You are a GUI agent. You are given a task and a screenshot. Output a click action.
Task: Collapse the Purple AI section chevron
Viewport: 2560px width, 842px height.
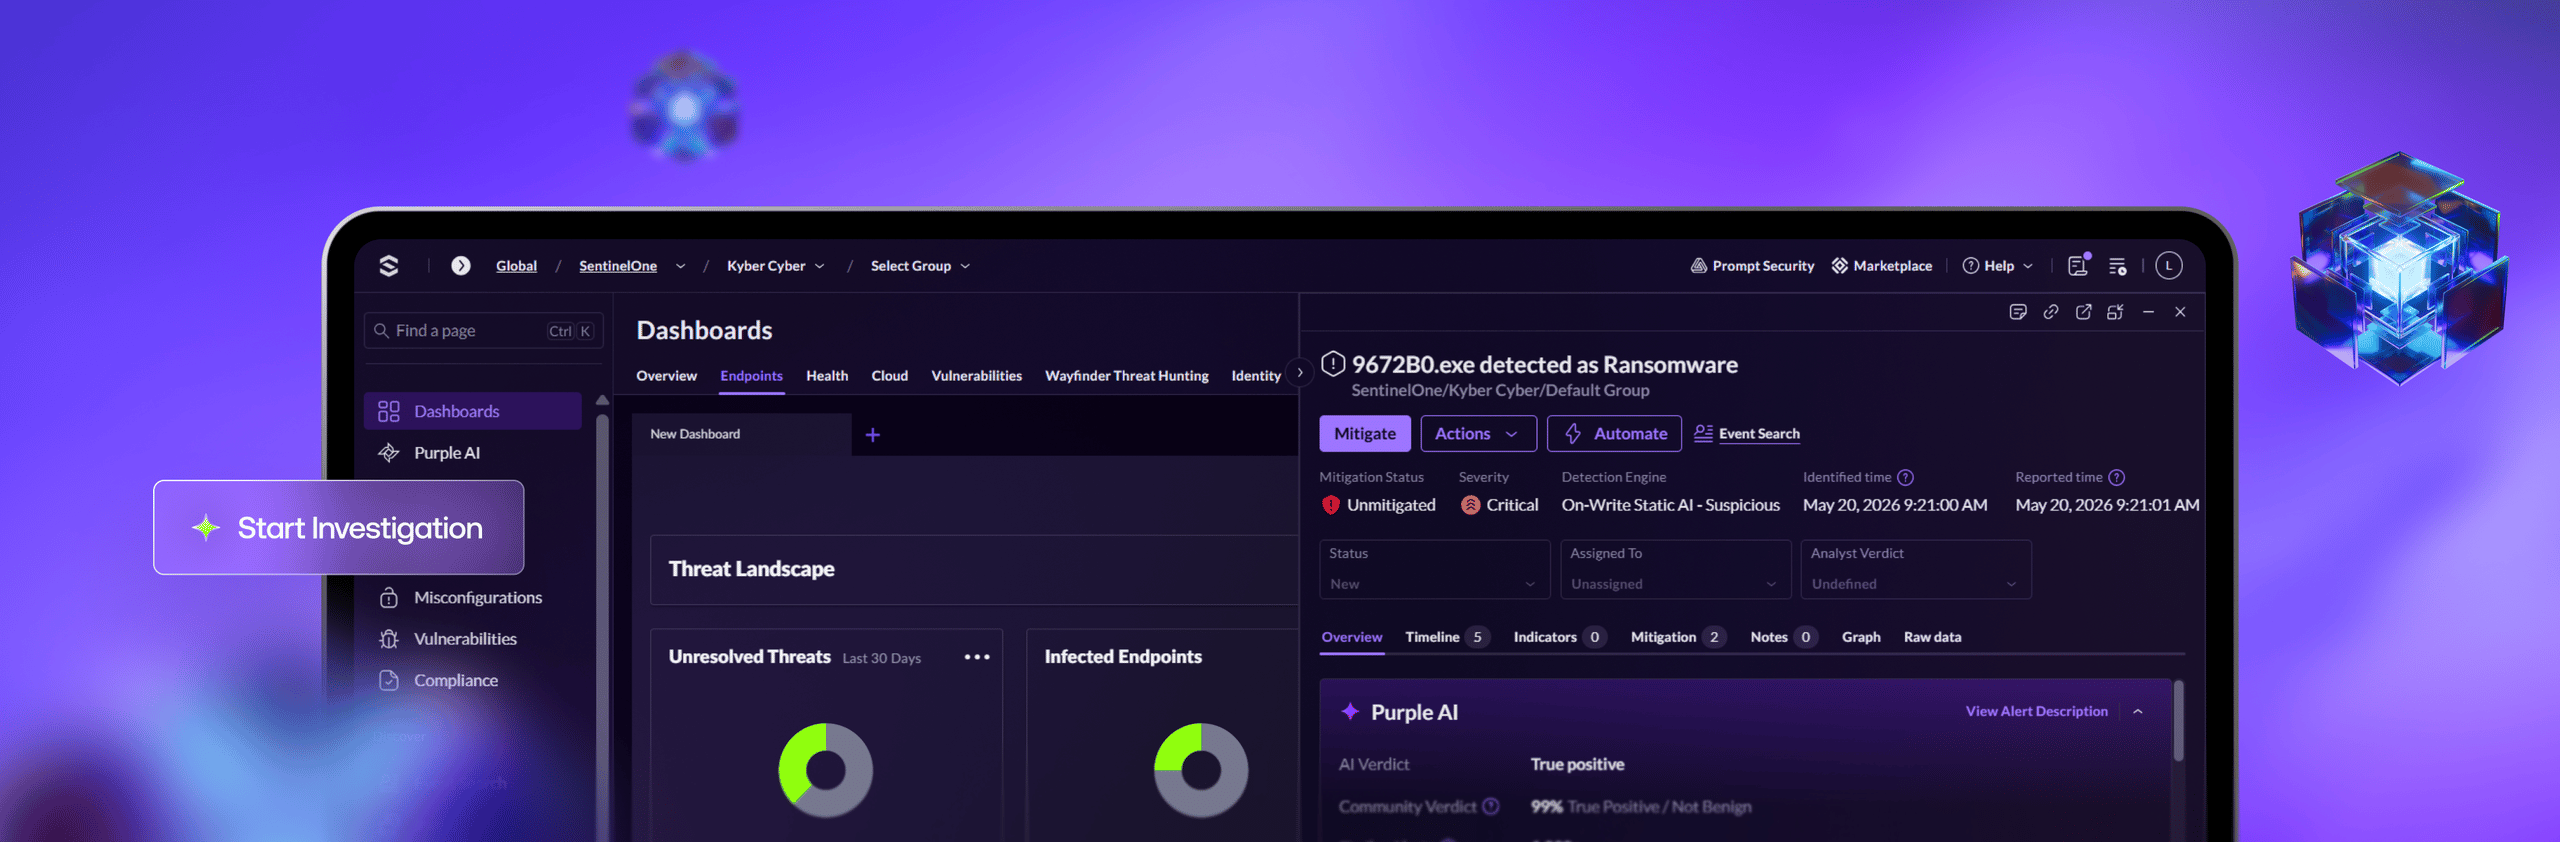tap(2138, 712)
